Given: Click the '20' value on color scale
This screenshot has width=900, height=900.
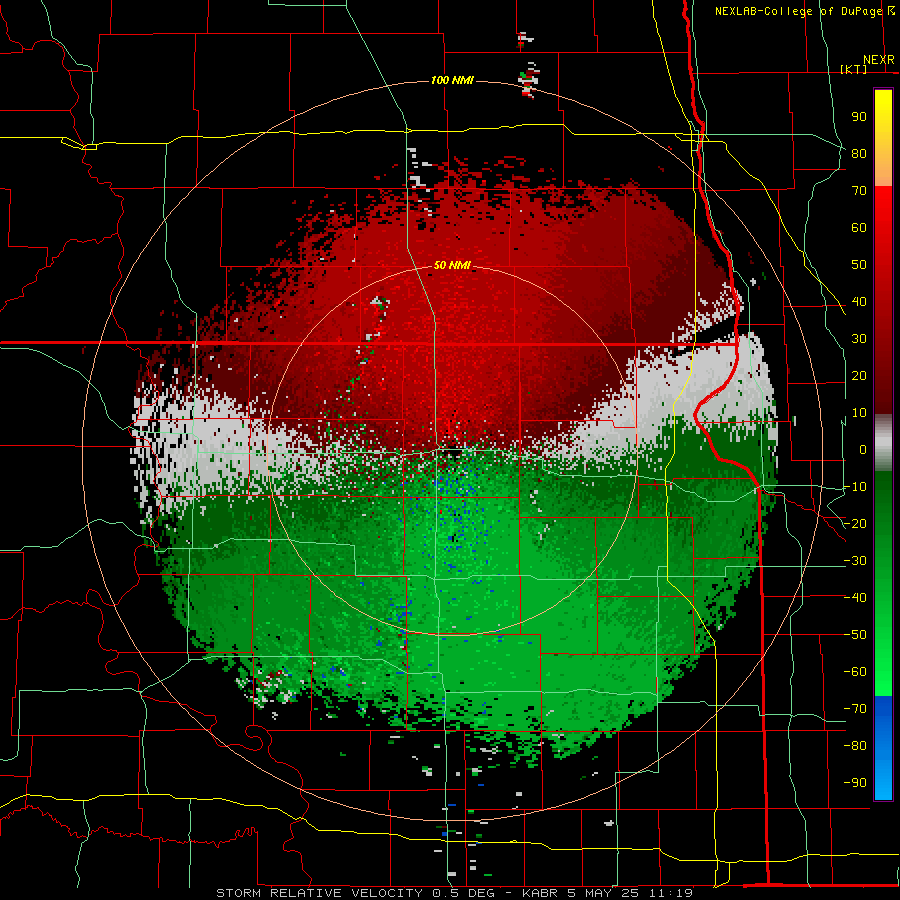Looking at the screenshot, I should click(x=859, y=376).
